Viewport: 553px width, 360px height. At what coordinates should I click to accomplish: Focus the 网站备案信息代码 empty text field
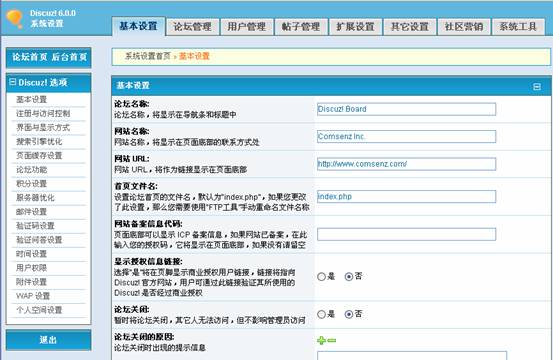[406, 234]
